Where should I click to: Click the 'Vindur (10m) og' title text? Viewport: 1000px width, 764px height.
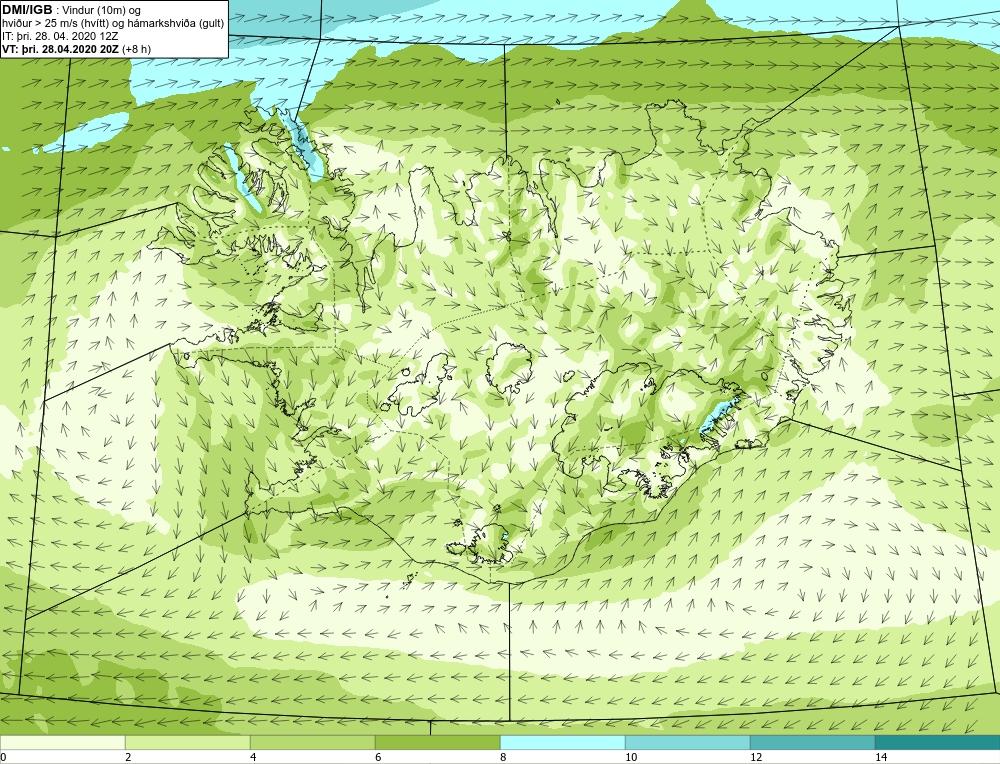[102, 10]
